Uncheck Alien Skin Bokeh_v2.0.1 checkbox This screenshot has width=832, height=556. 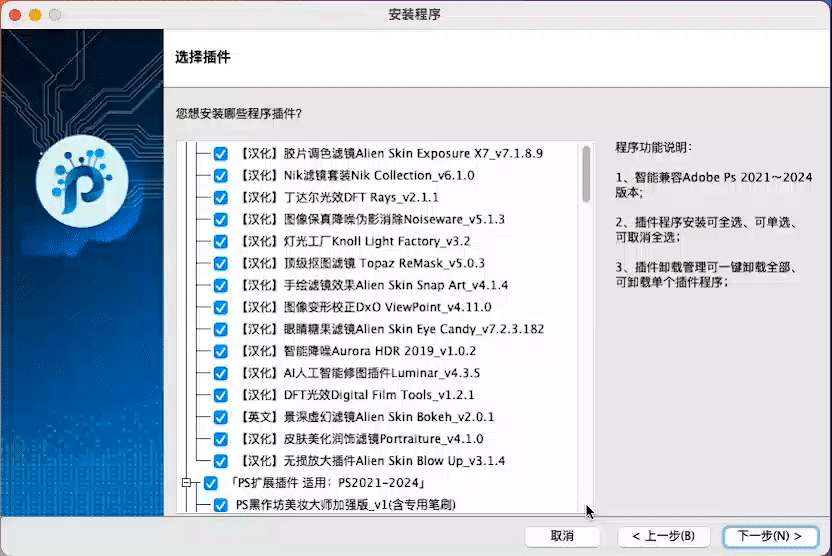point(221,417)
